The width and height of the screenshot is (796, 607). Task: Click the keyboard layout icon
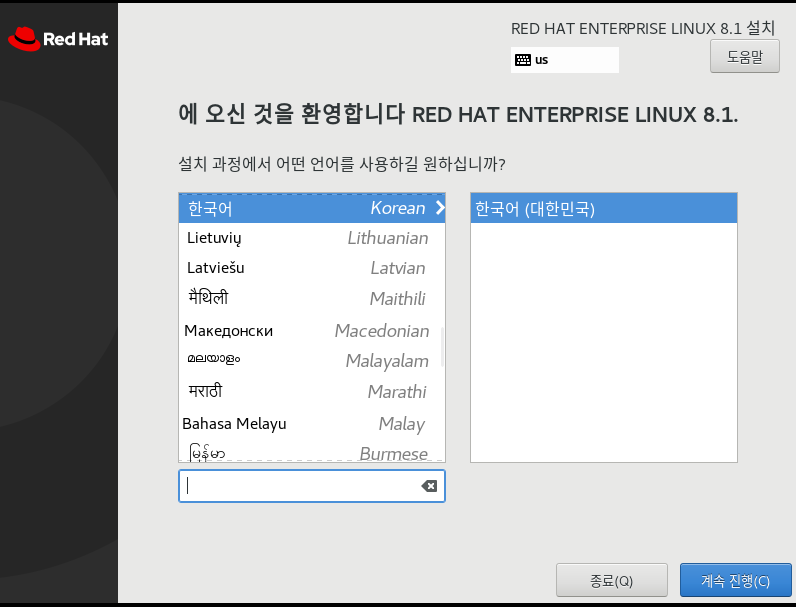(x=522, y=60)
